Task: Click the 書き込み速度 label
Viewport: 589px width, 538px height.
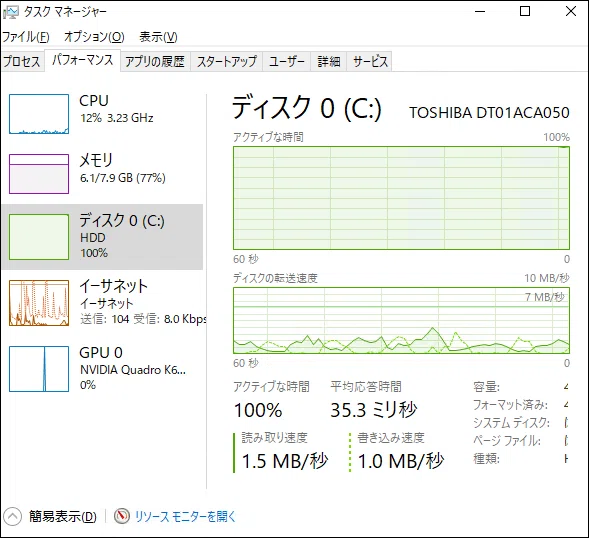Action: (x=391, y=438)
